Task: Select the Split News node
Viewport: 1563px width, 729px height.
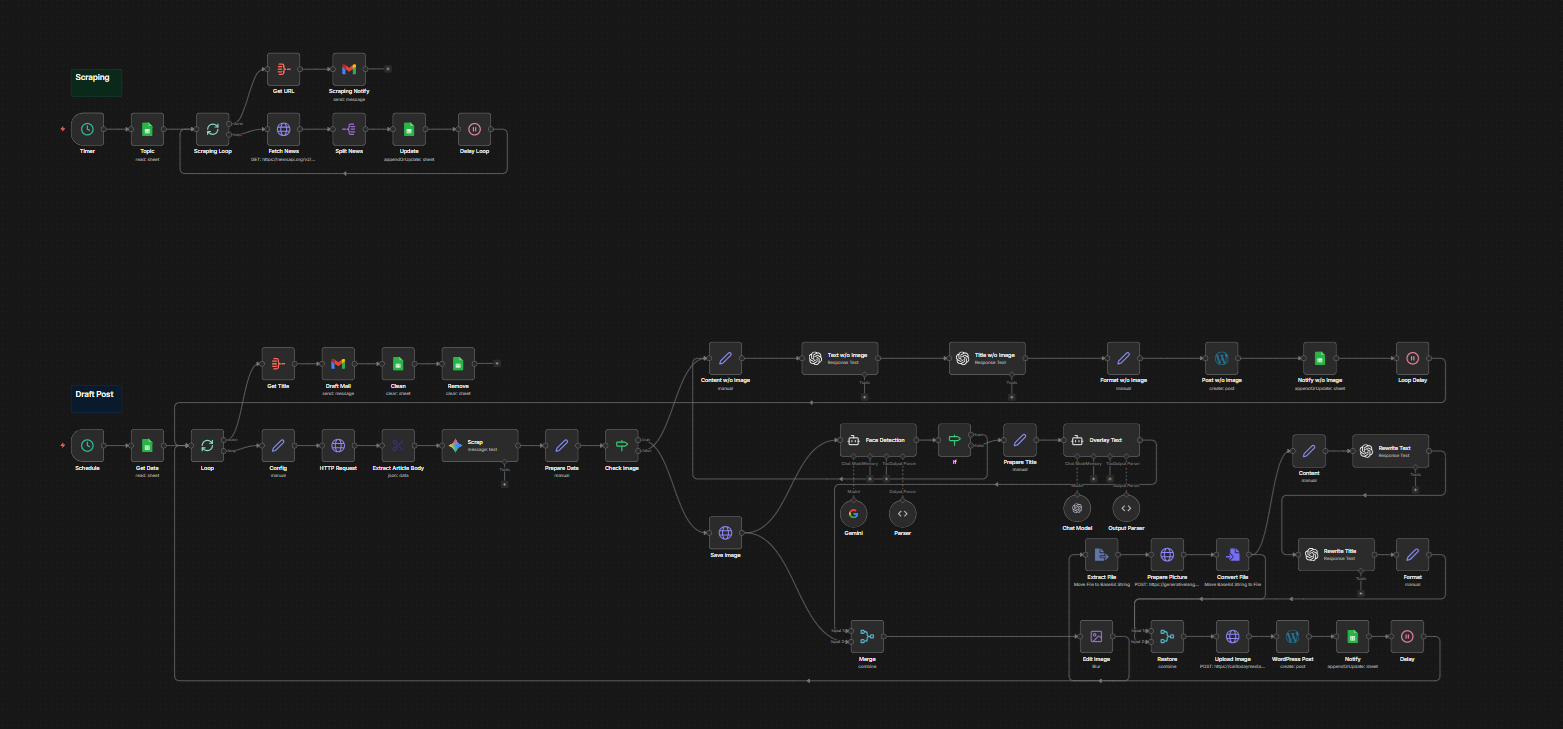Action: 348,128
